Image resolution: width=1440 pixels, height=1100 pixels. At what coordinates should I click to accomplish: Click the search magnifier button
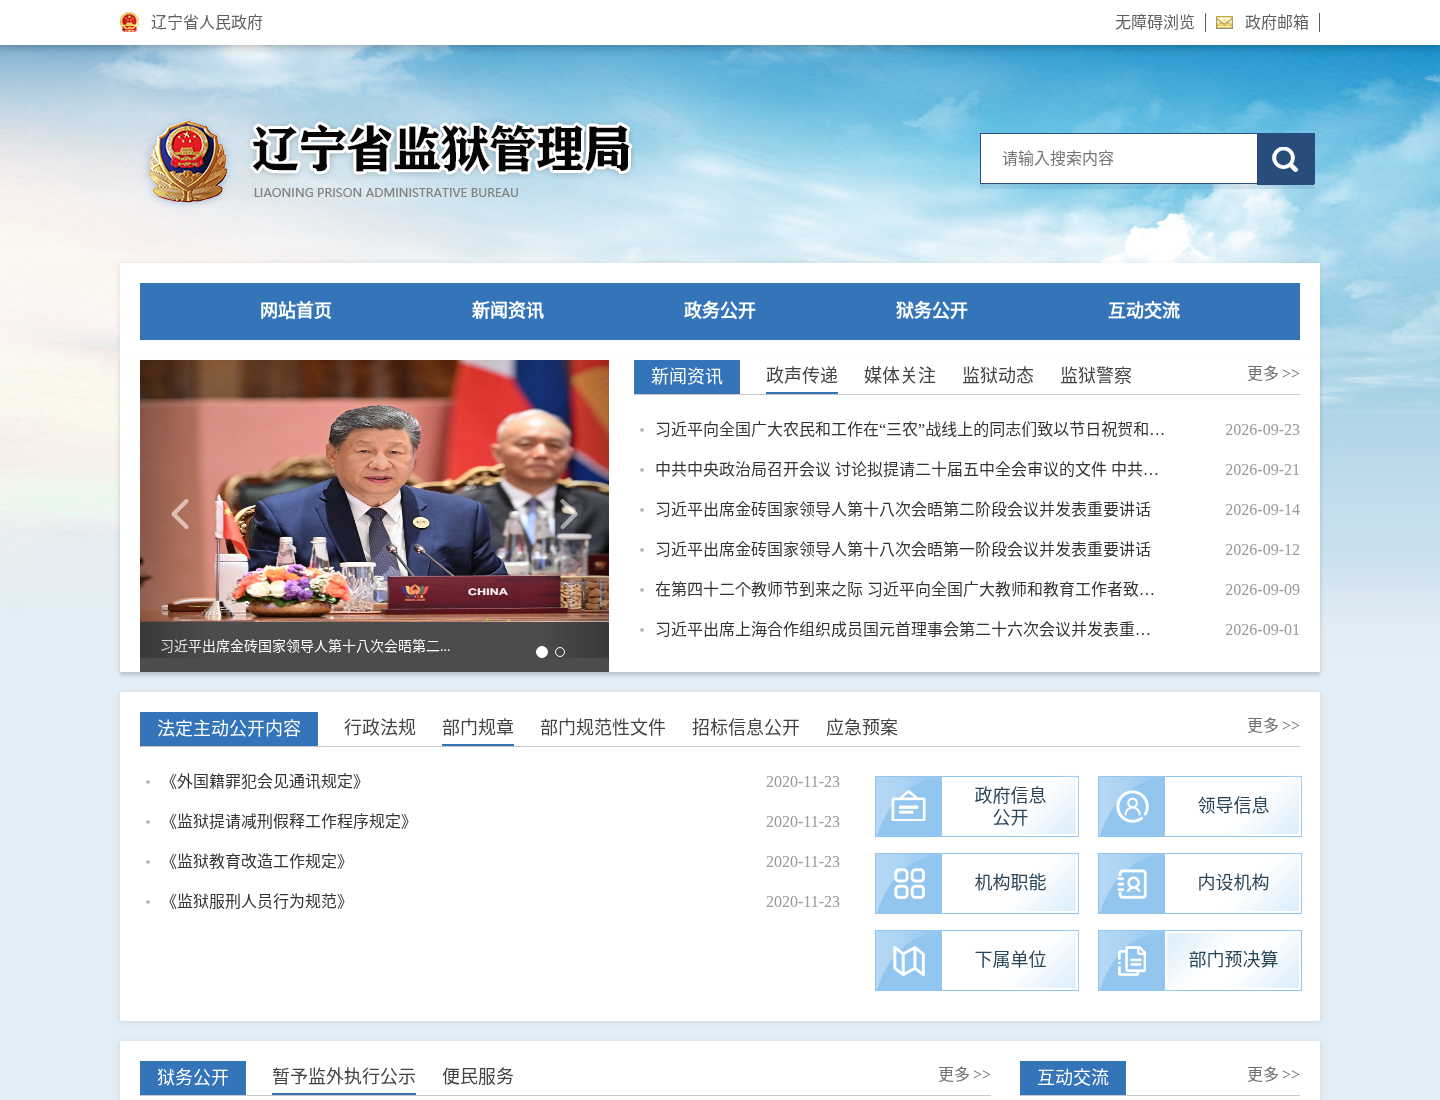pyautogui.click(x=1285, y=159)
